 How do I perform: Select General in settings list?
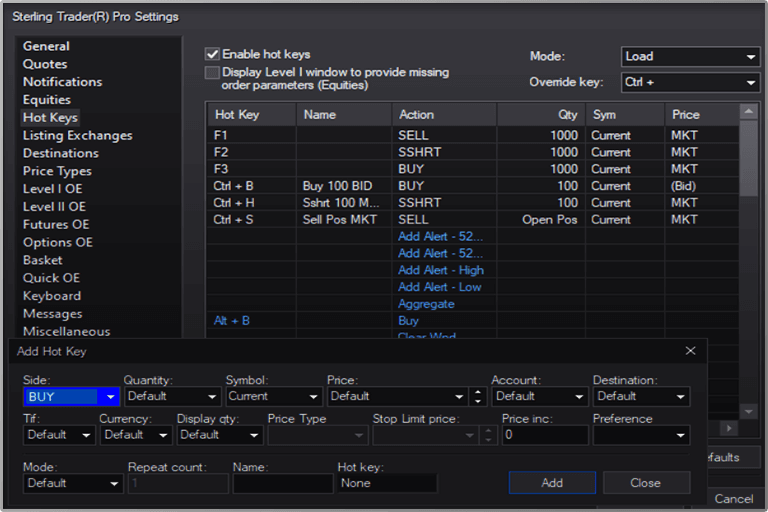[46, 46]
